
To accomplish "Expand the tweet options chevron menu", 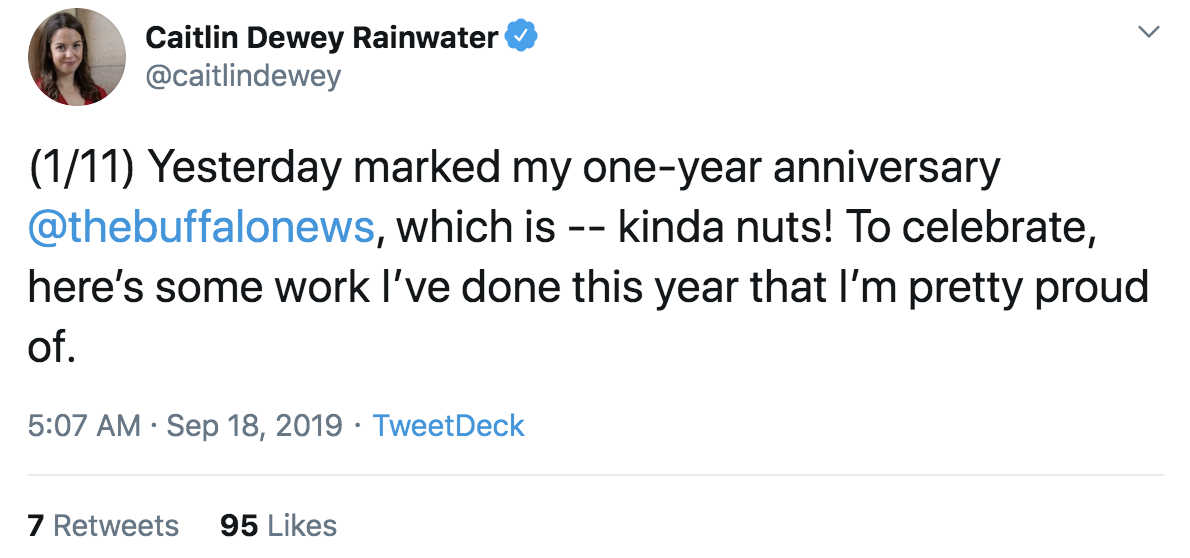I will 1149,33.
